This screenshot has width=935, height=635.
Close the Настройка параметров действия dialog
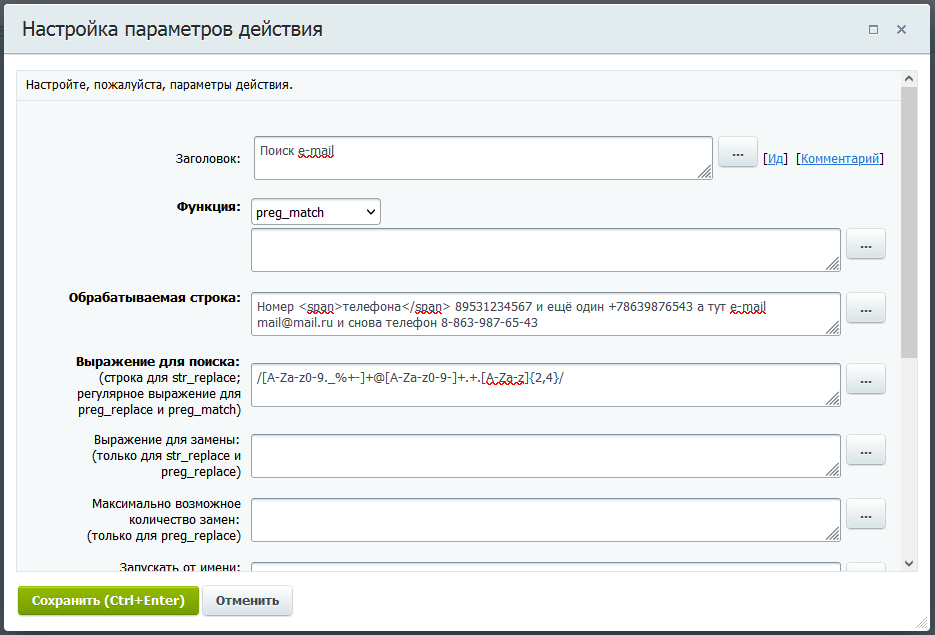[901, 30]
